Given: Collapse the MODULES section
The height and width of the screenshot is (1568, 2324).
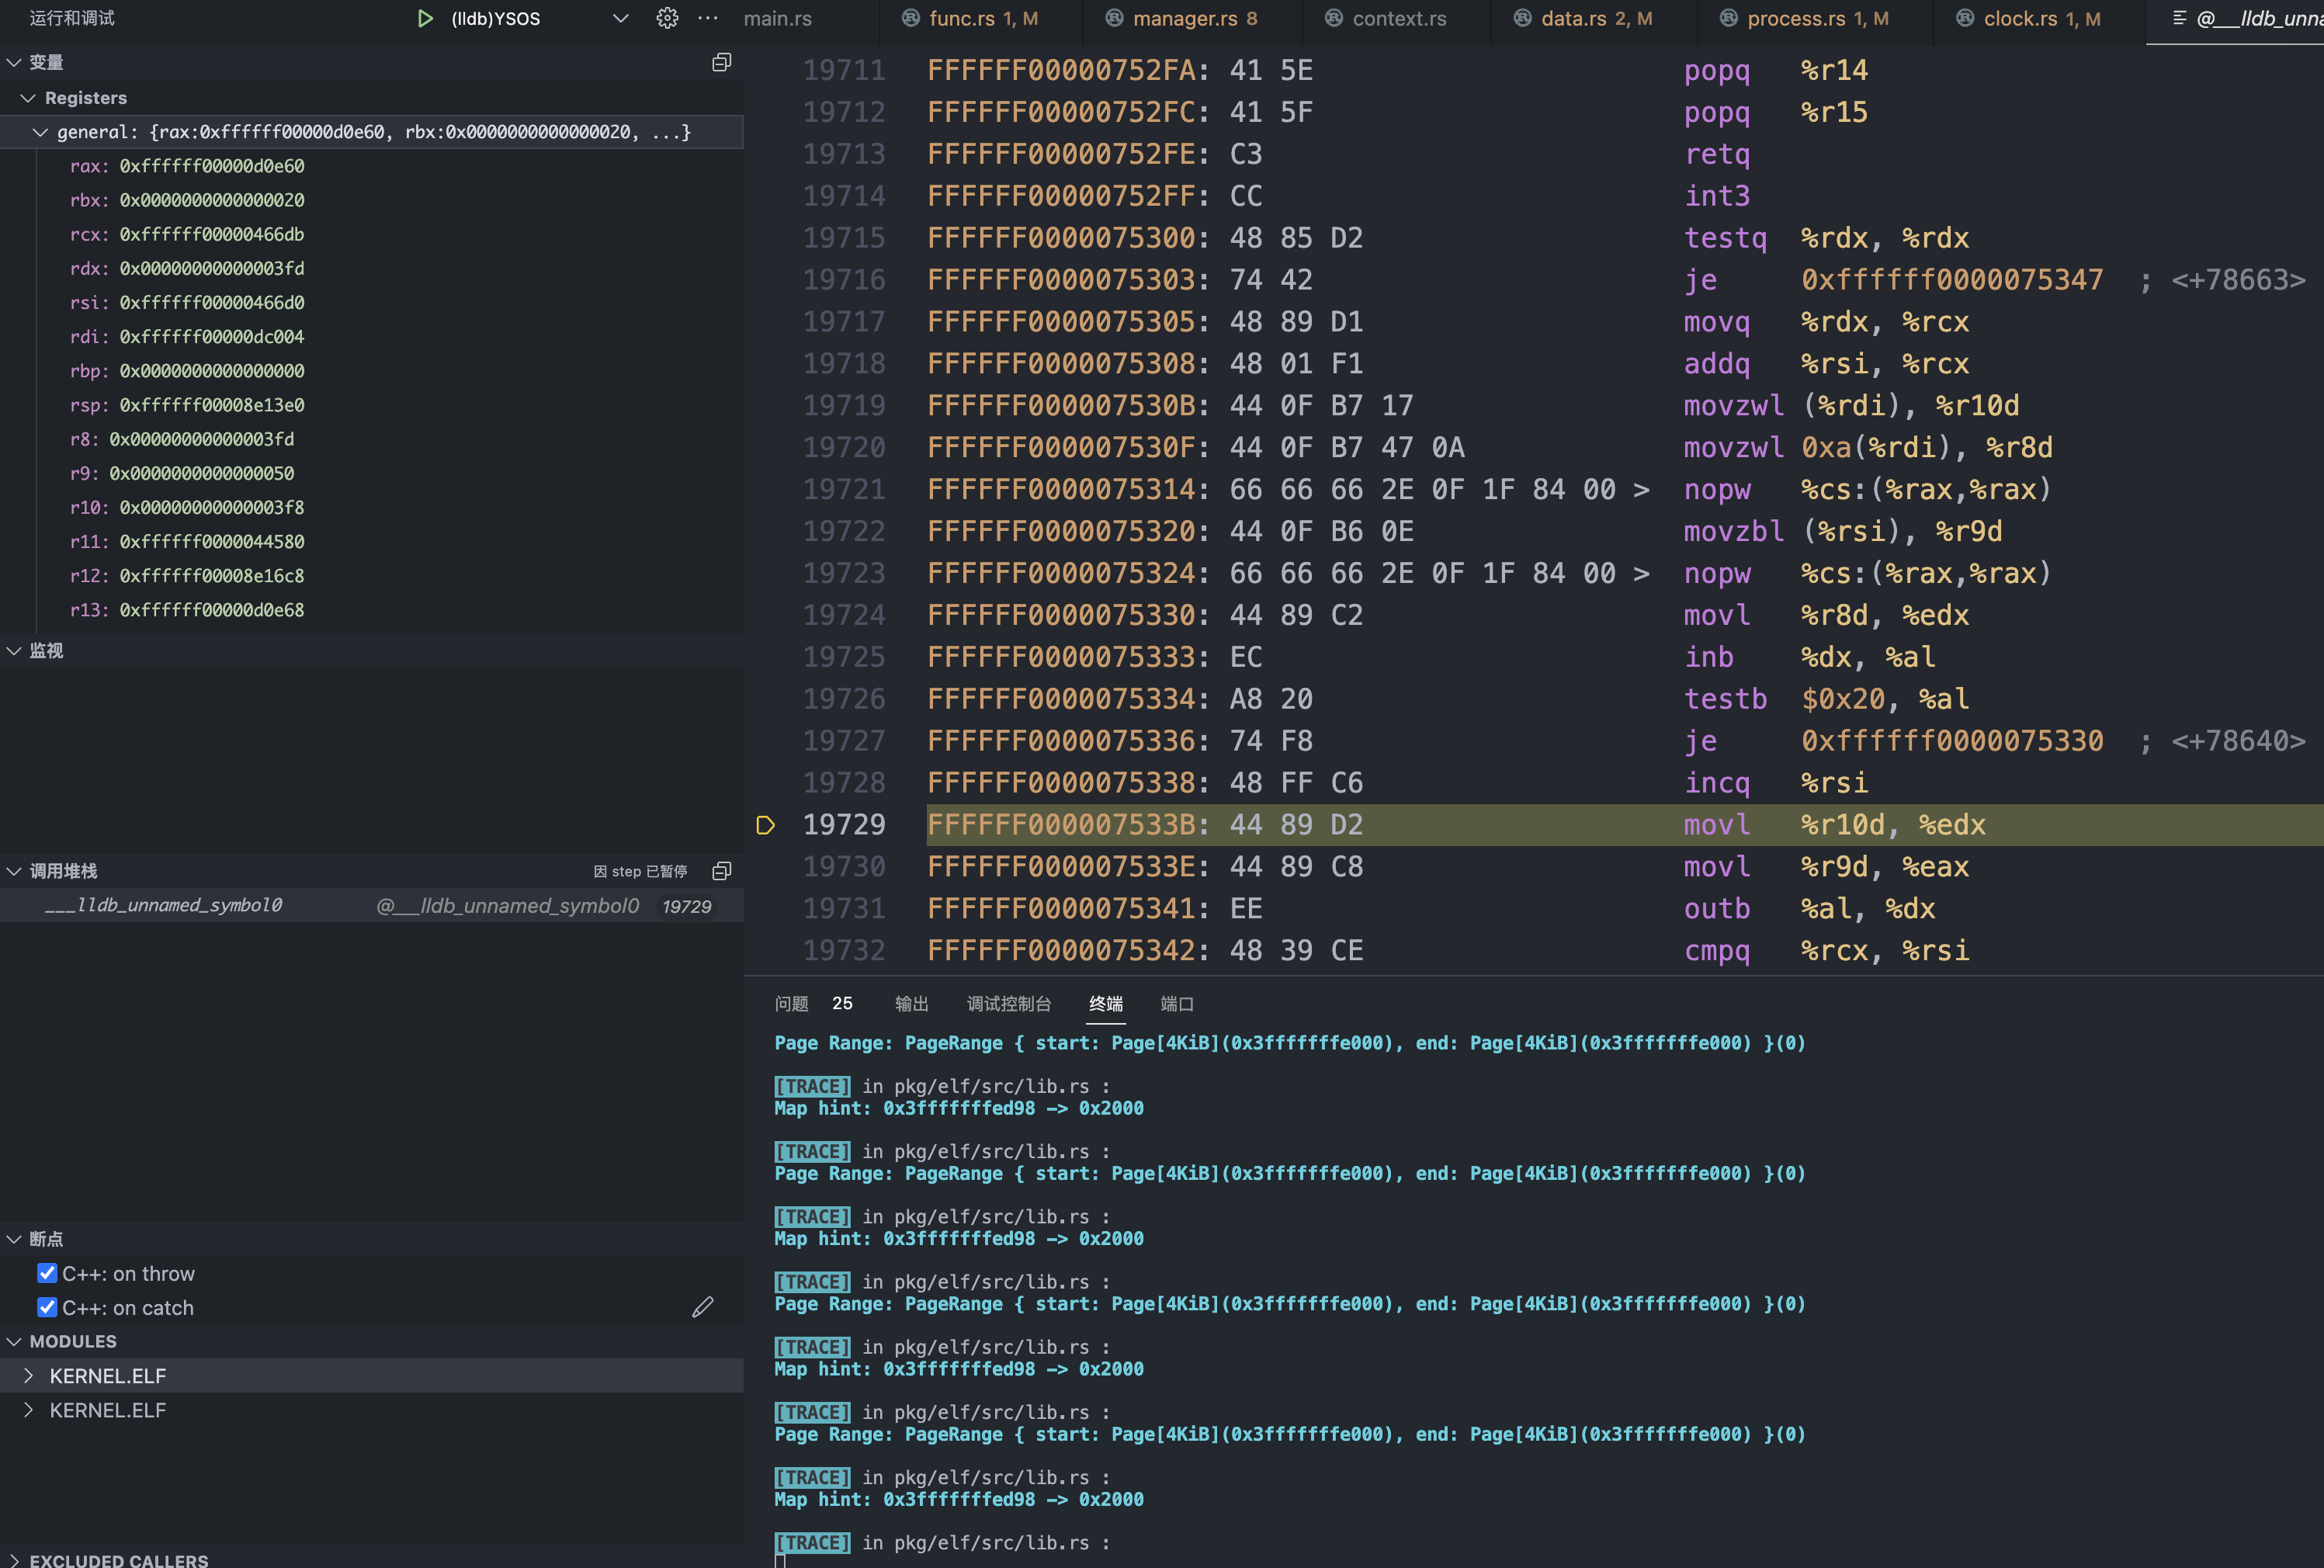Looking at the screenshot, I should click(x=14, y=1341).
